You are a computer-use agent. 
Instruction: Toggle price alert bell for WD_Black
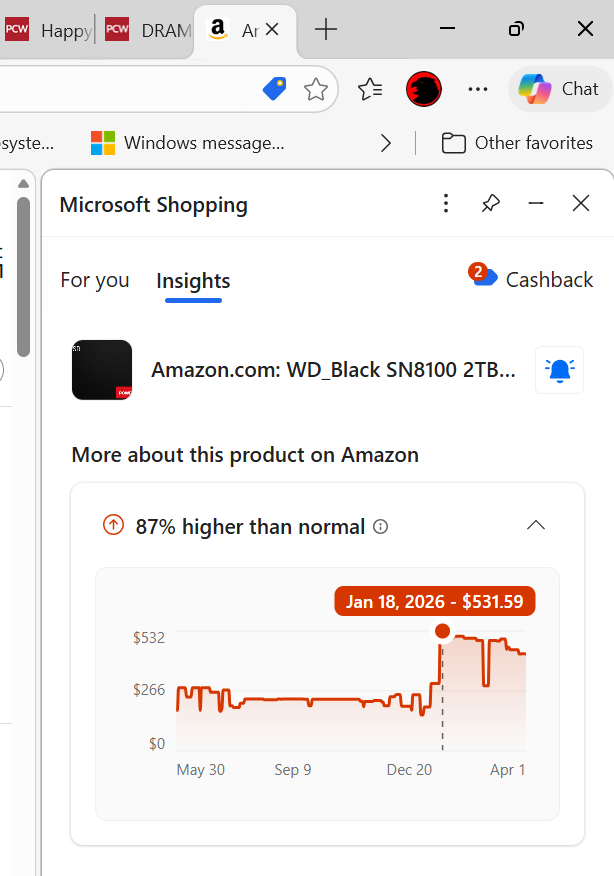[559, 370]
